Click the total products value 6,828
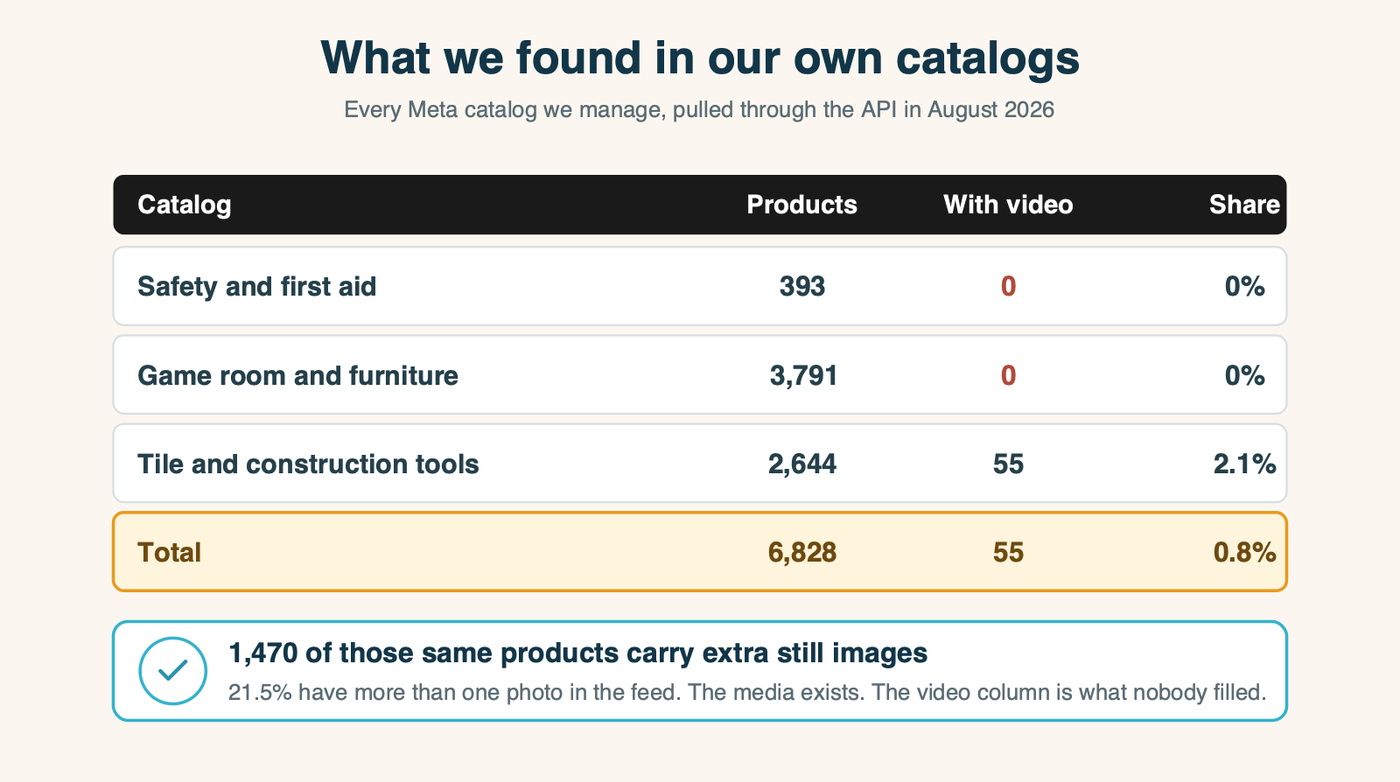This screenshot has width=1400, height=782. pos(803,552)
